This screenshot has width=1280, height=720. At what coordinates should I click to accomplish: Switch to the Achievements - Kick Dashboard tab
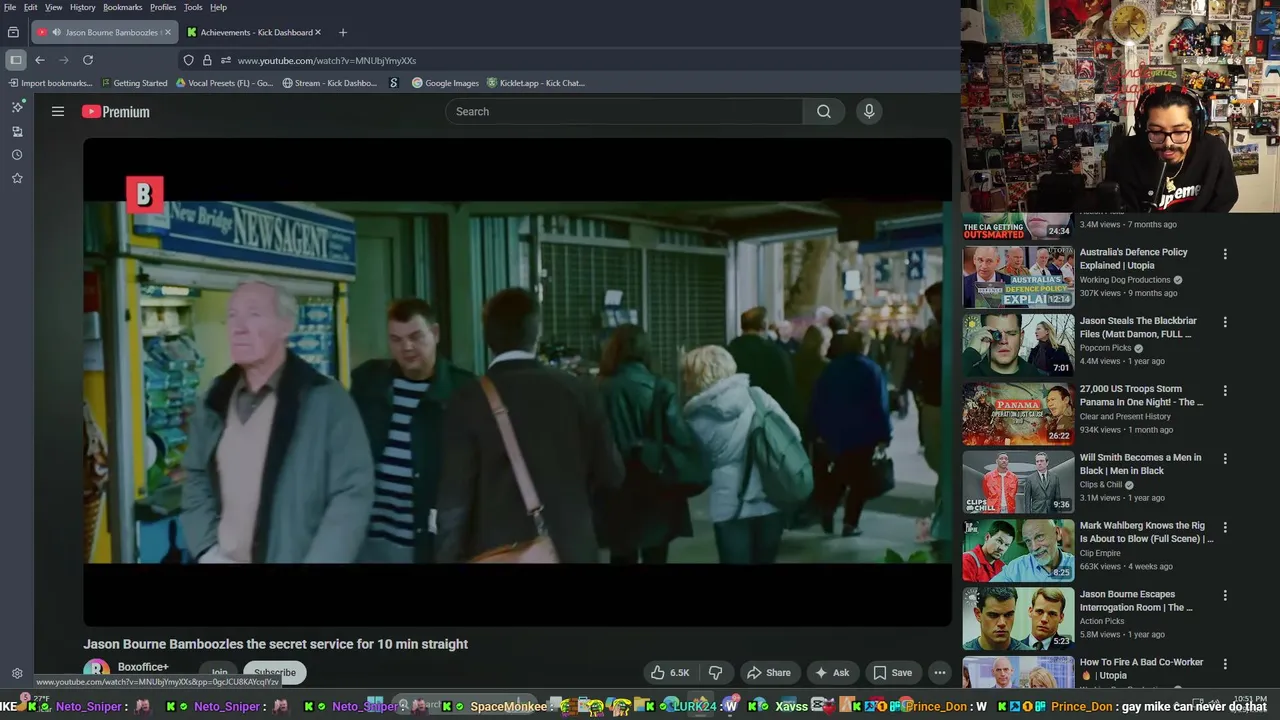(254, 32)
